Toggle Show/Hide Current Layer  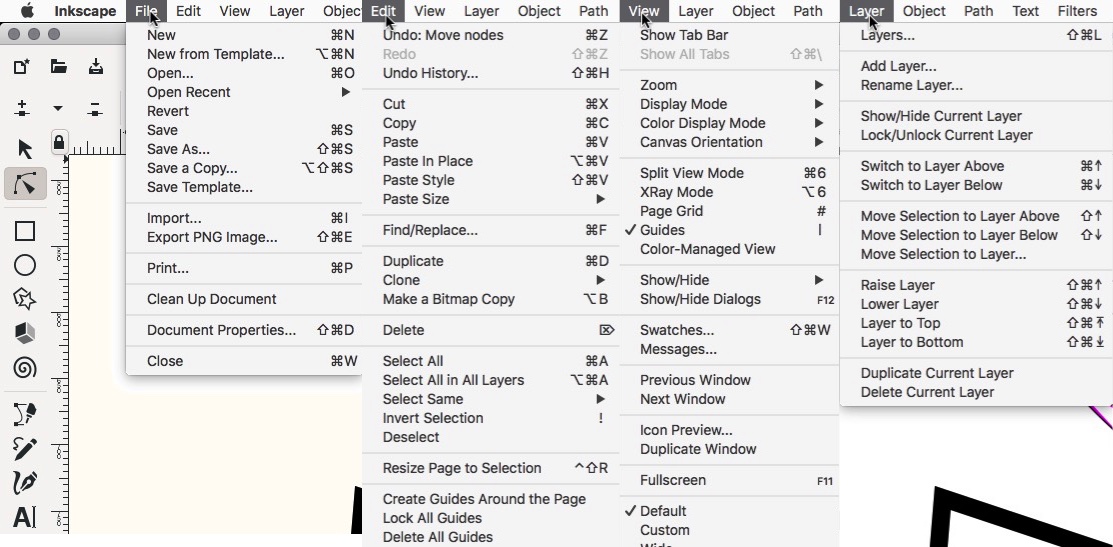point(976,116)
